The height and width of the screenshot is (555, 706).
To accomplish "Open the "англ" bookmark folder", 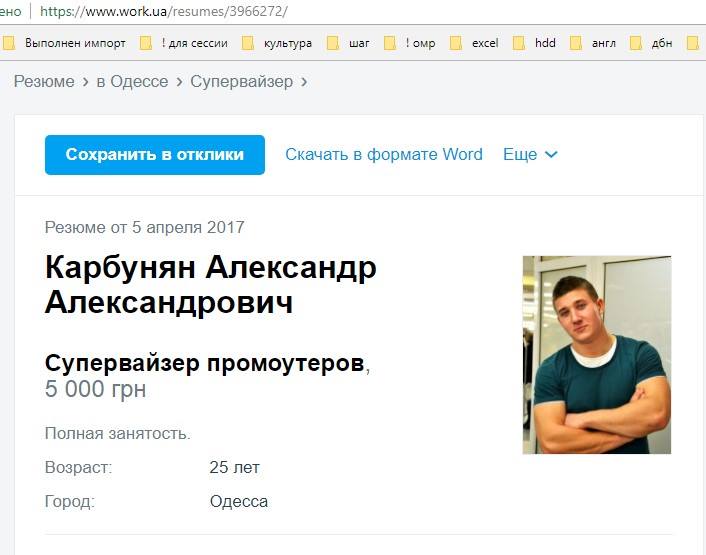I will click(593, 43).
